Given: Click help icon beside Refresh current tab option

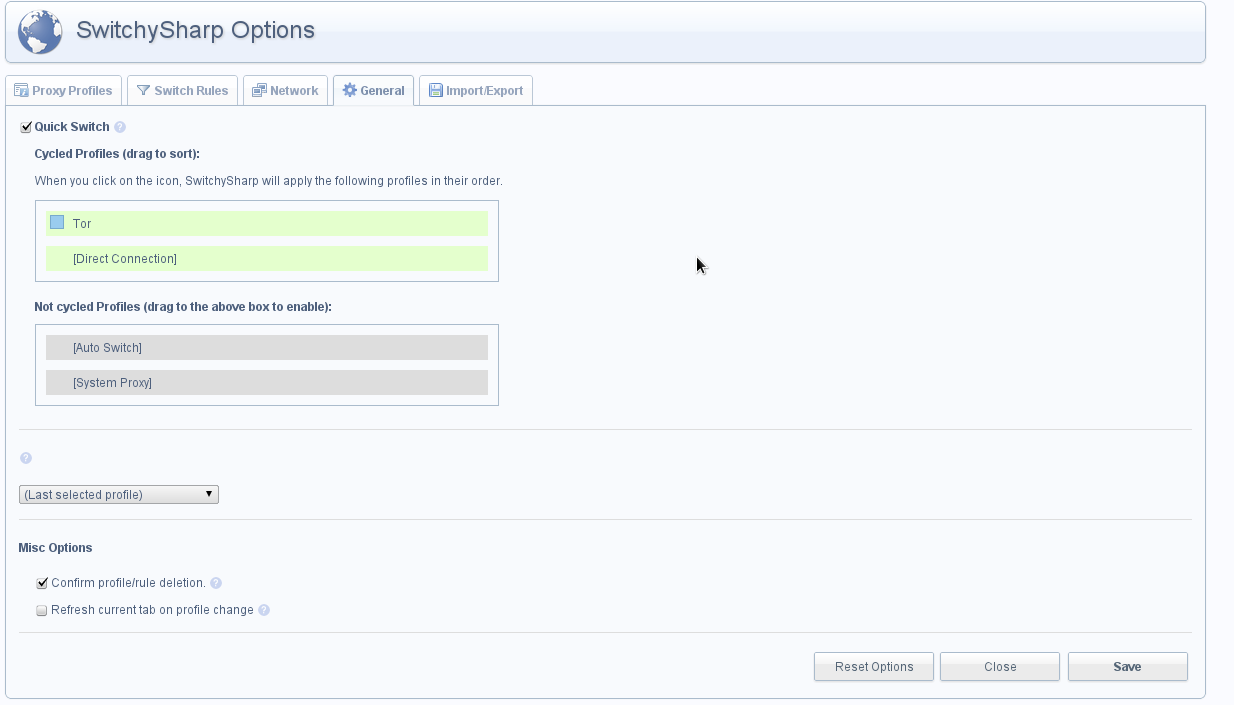Looking at the screenshot, I should pyautogui.click(x=264, y=610).
